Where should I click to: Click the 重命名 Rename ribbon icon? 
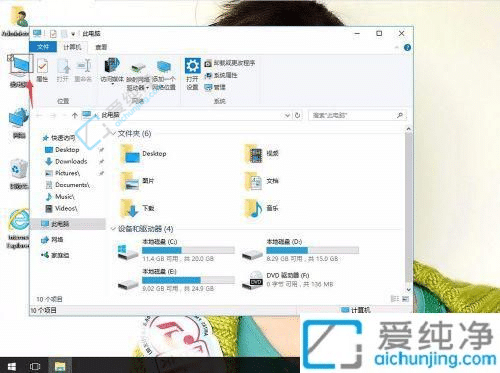(83, 70)
